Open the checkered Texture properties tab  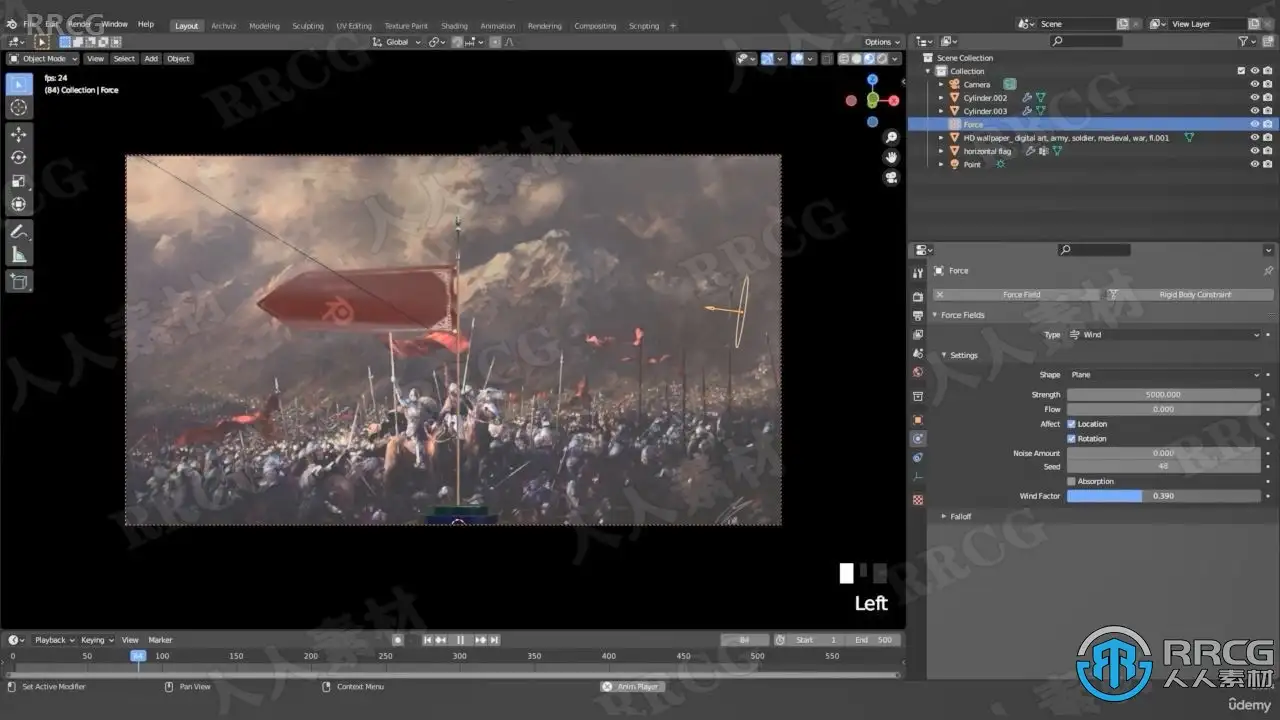(x=918, y=500)
